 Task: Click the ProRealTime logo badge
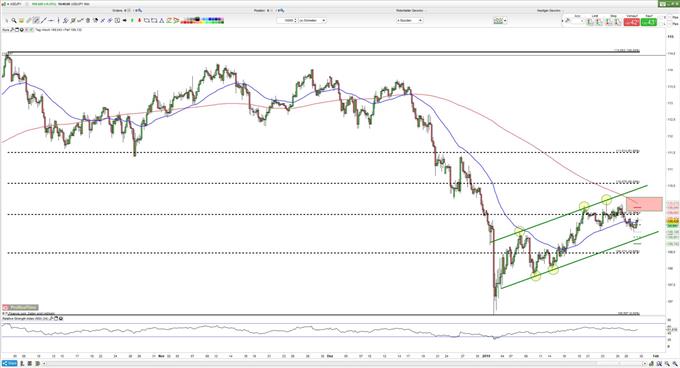coord(20,307)
